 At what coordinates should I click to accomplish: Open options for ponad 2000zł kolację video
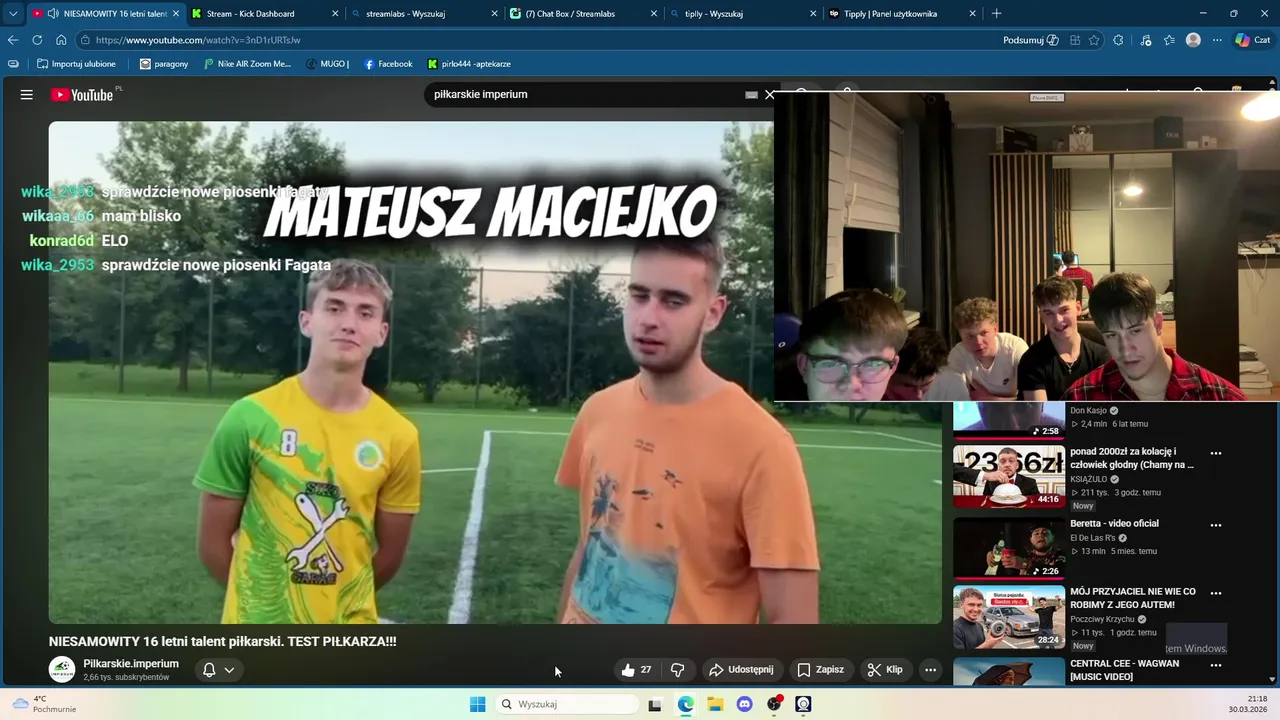click(1216, 453)
